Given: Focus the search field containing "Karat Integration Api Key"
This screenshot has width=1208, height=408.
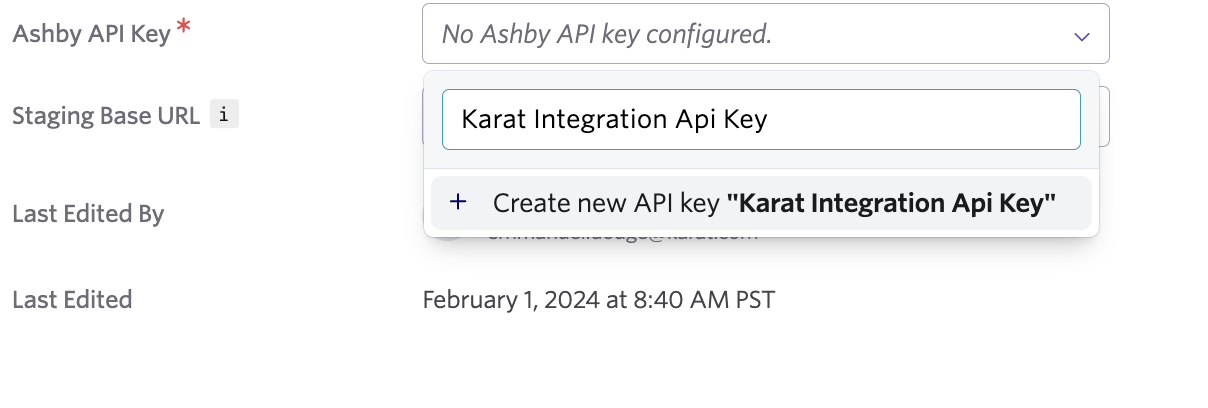Looking at the screenshot, I should tap(761, 120).
